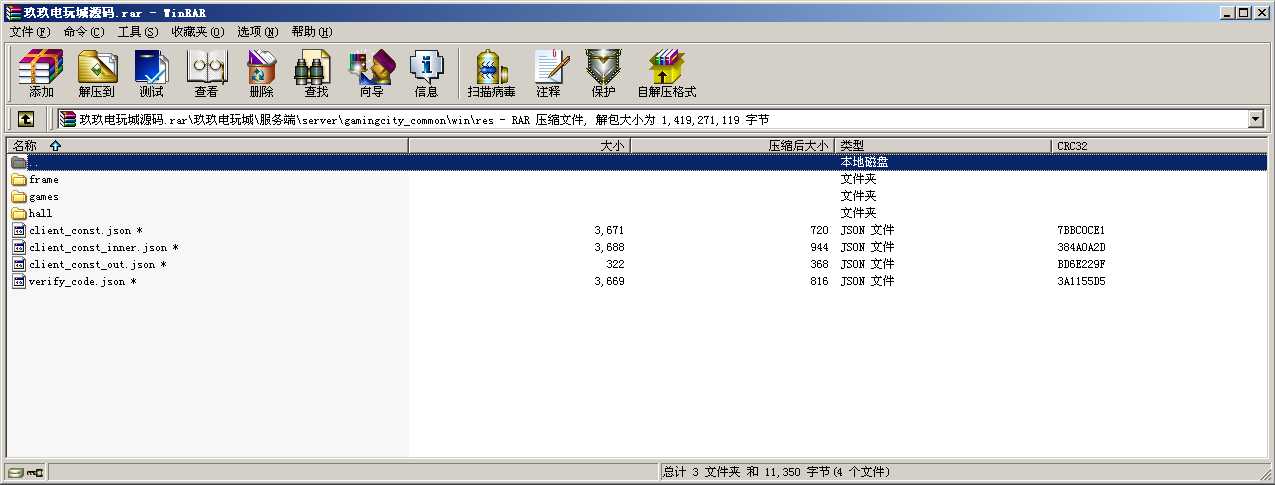Click the hall folder icon

19,214
